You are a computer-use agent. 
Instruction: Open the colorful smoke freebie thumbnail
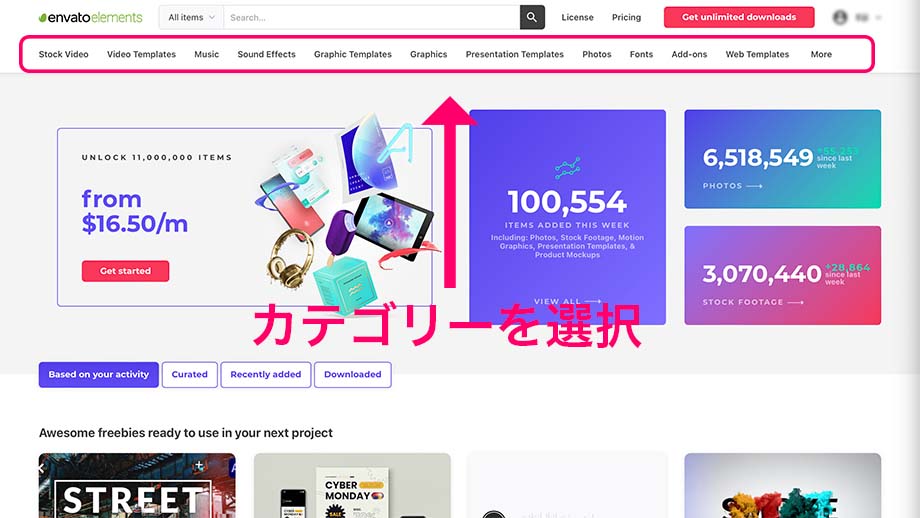pos(783,485)
